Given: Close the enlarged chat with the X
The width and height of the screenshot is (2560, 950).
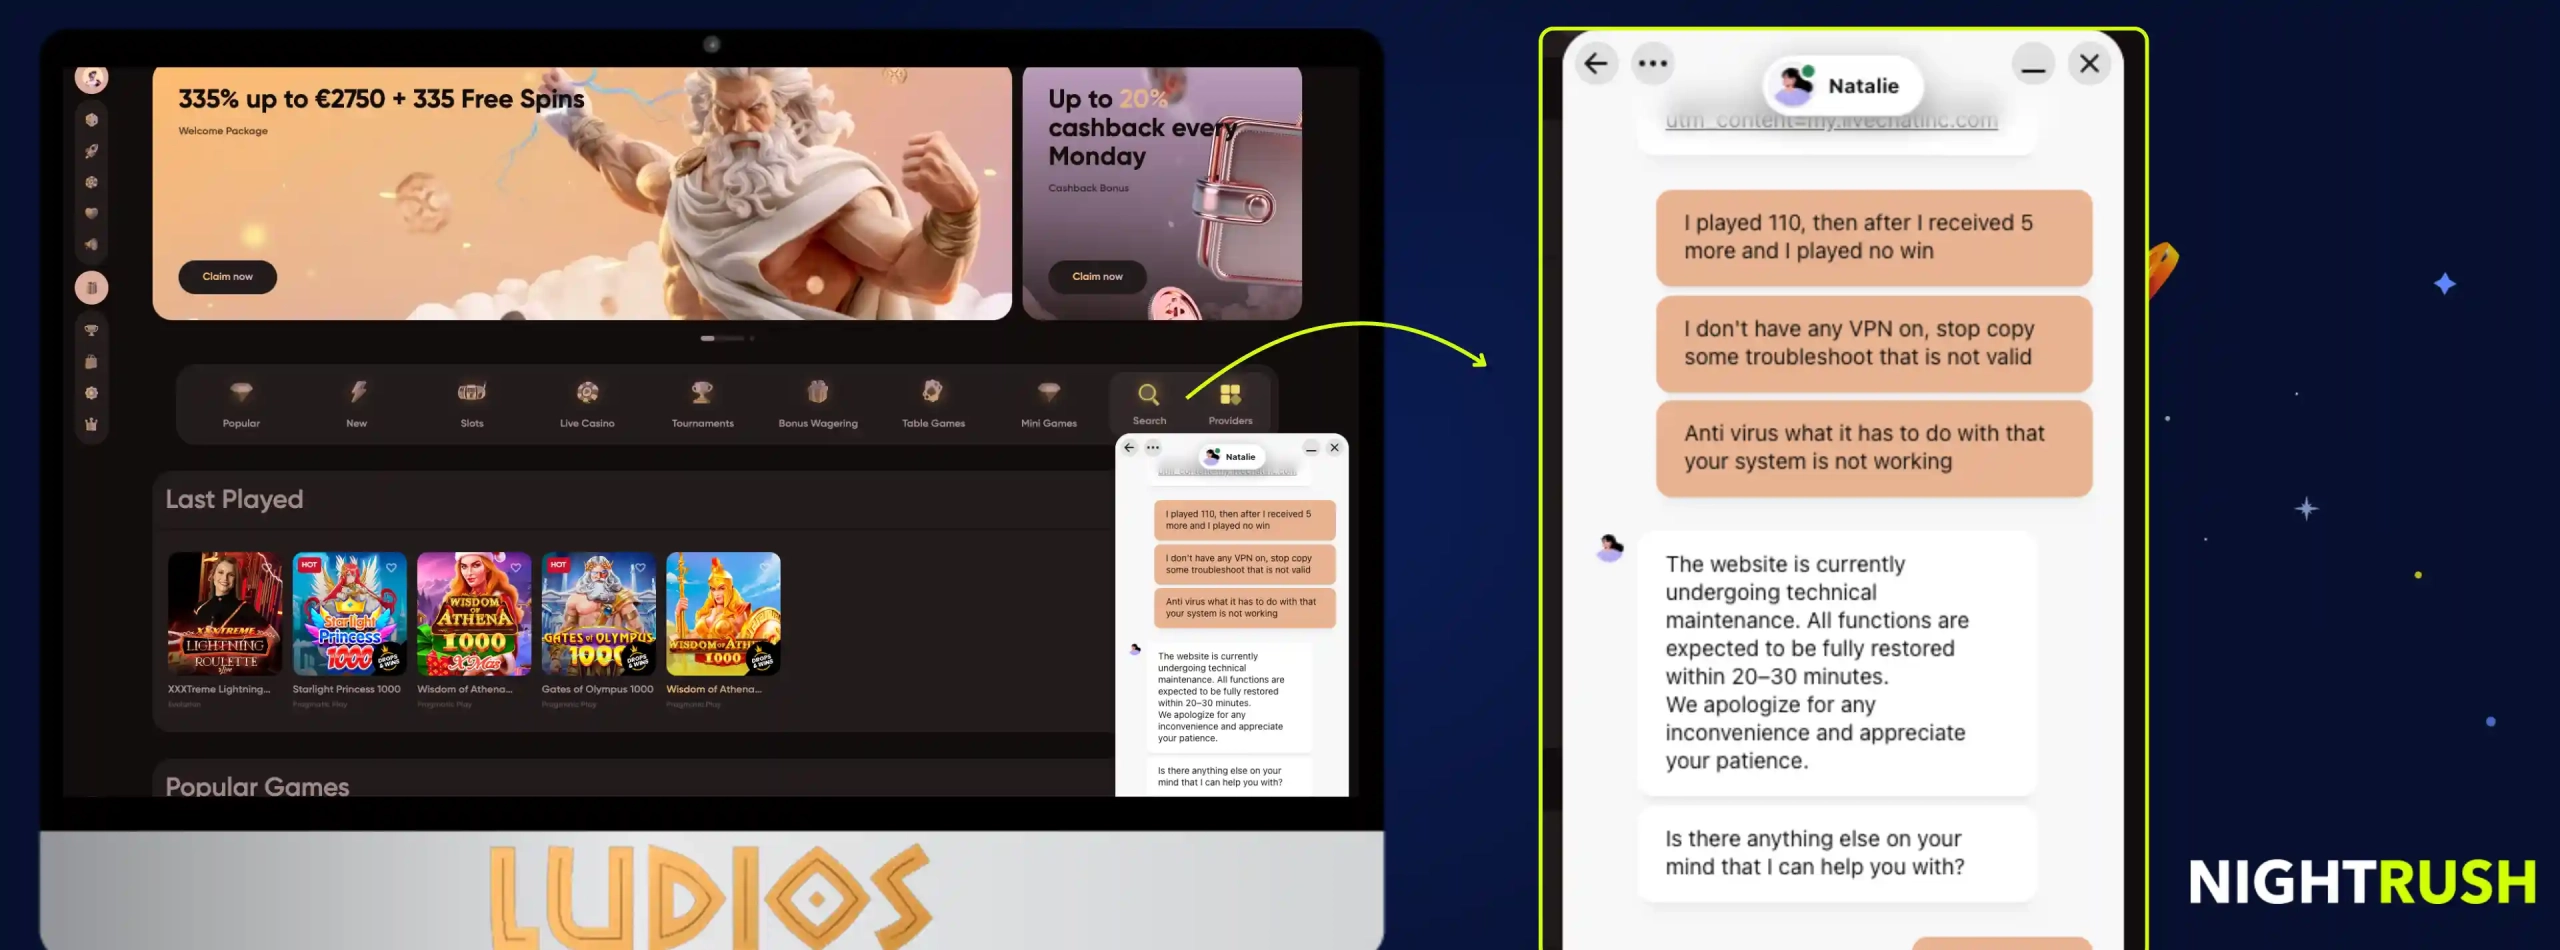Looking at the screenshot, I should click(2089, 64).
